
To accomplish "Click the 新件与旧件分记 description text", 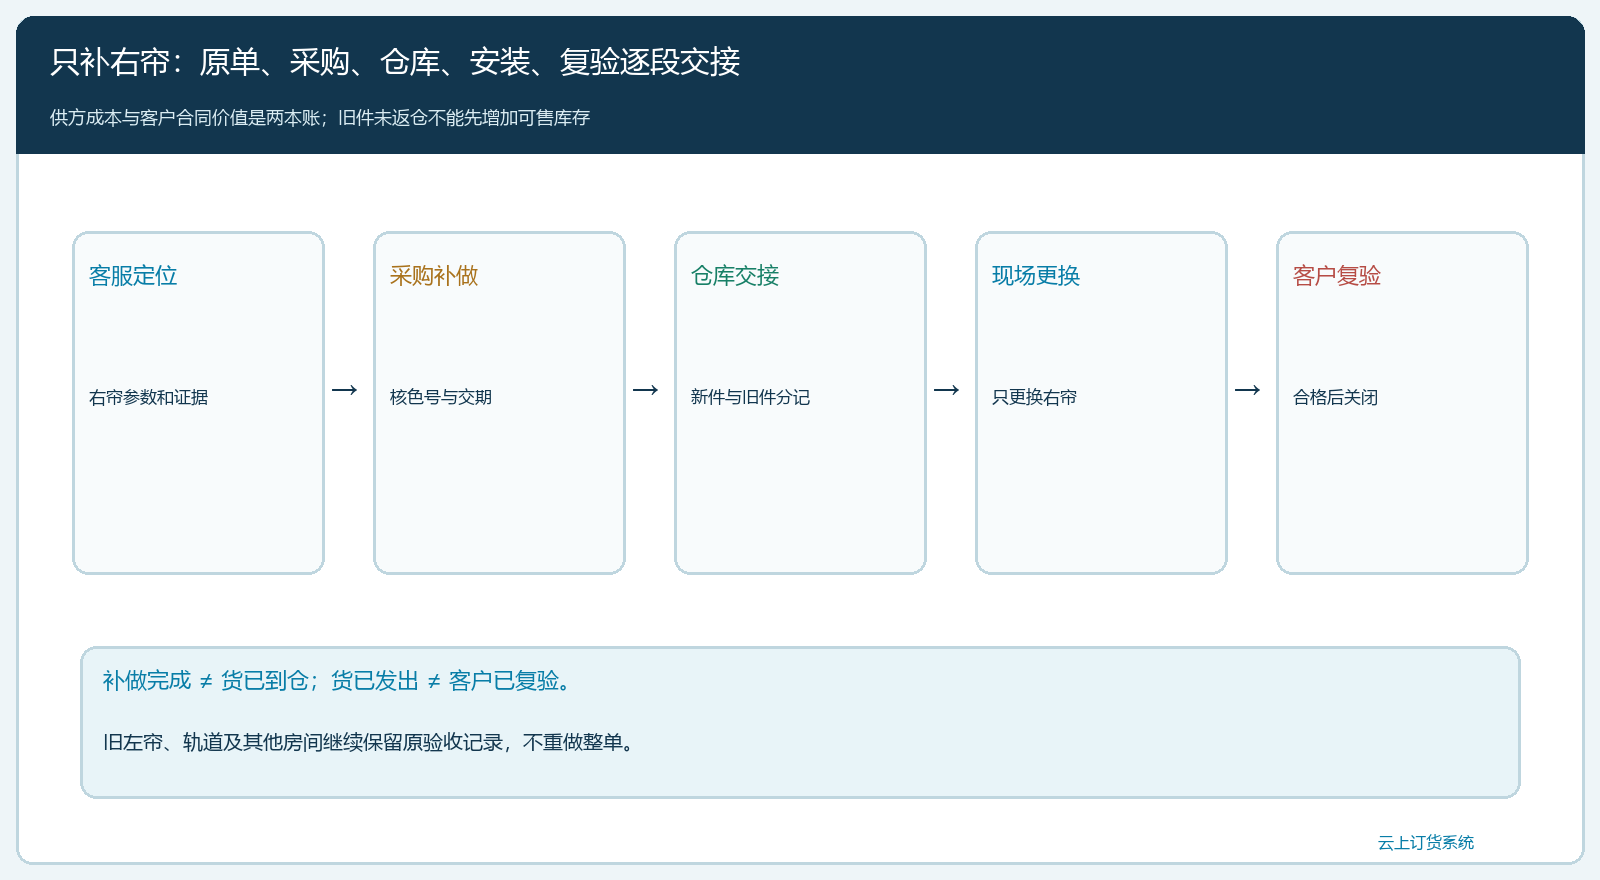I will (750, 397).
